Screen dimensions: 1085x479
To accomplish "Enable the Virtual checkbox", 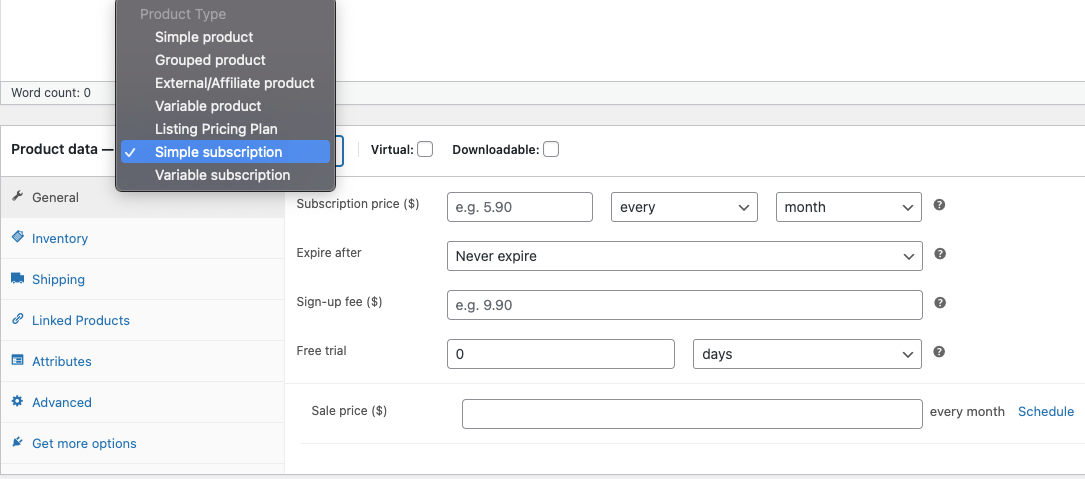I will (x=425, y=149).
